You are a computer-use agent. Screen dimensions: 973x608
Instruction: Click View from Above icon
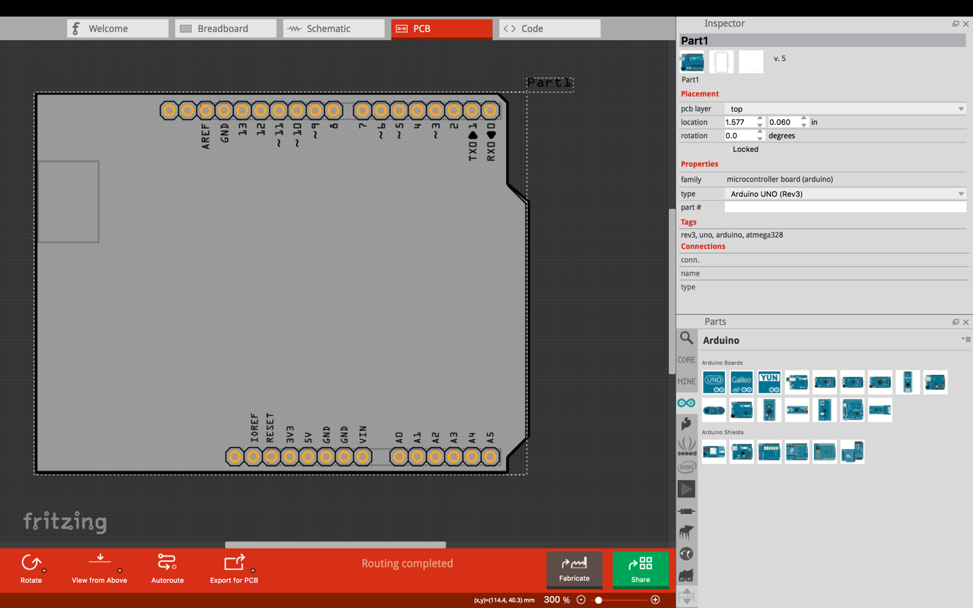coord(99,561)
